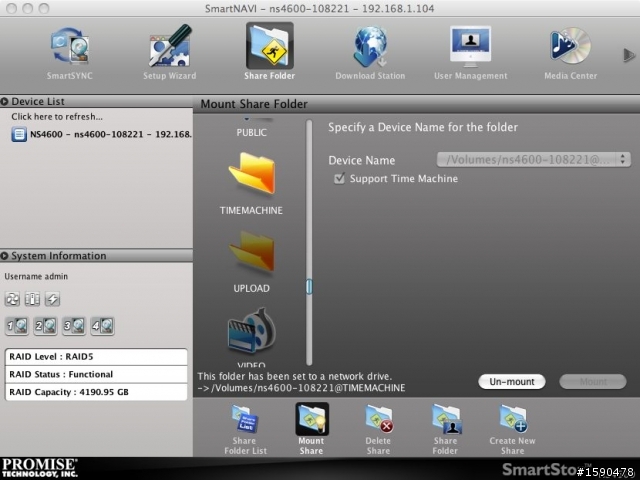The image size is (640, 480).
Task: Click the RAID Level : RAID5 row
Action: tap(96, 357)
